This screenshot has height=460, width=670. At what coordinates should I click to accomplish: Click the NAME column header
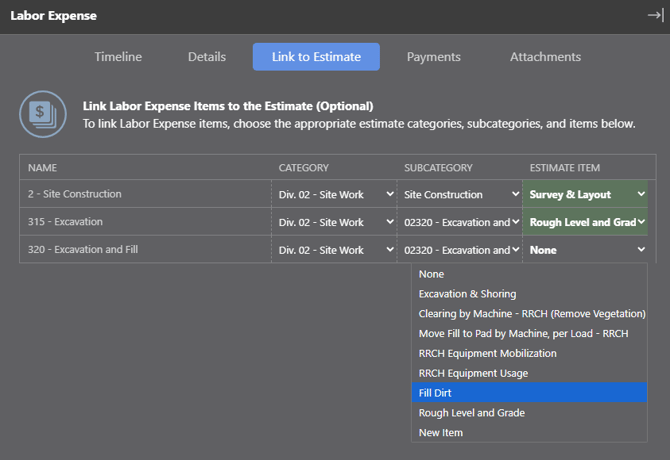tap(42, 168)
